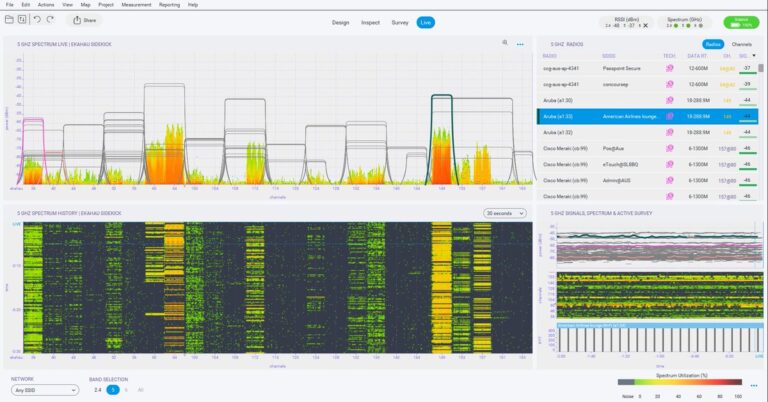Open the Help menu
Image resolution: width=768 pixels, height=402 pixels.
pyautogui.click(x=193, y=5)
